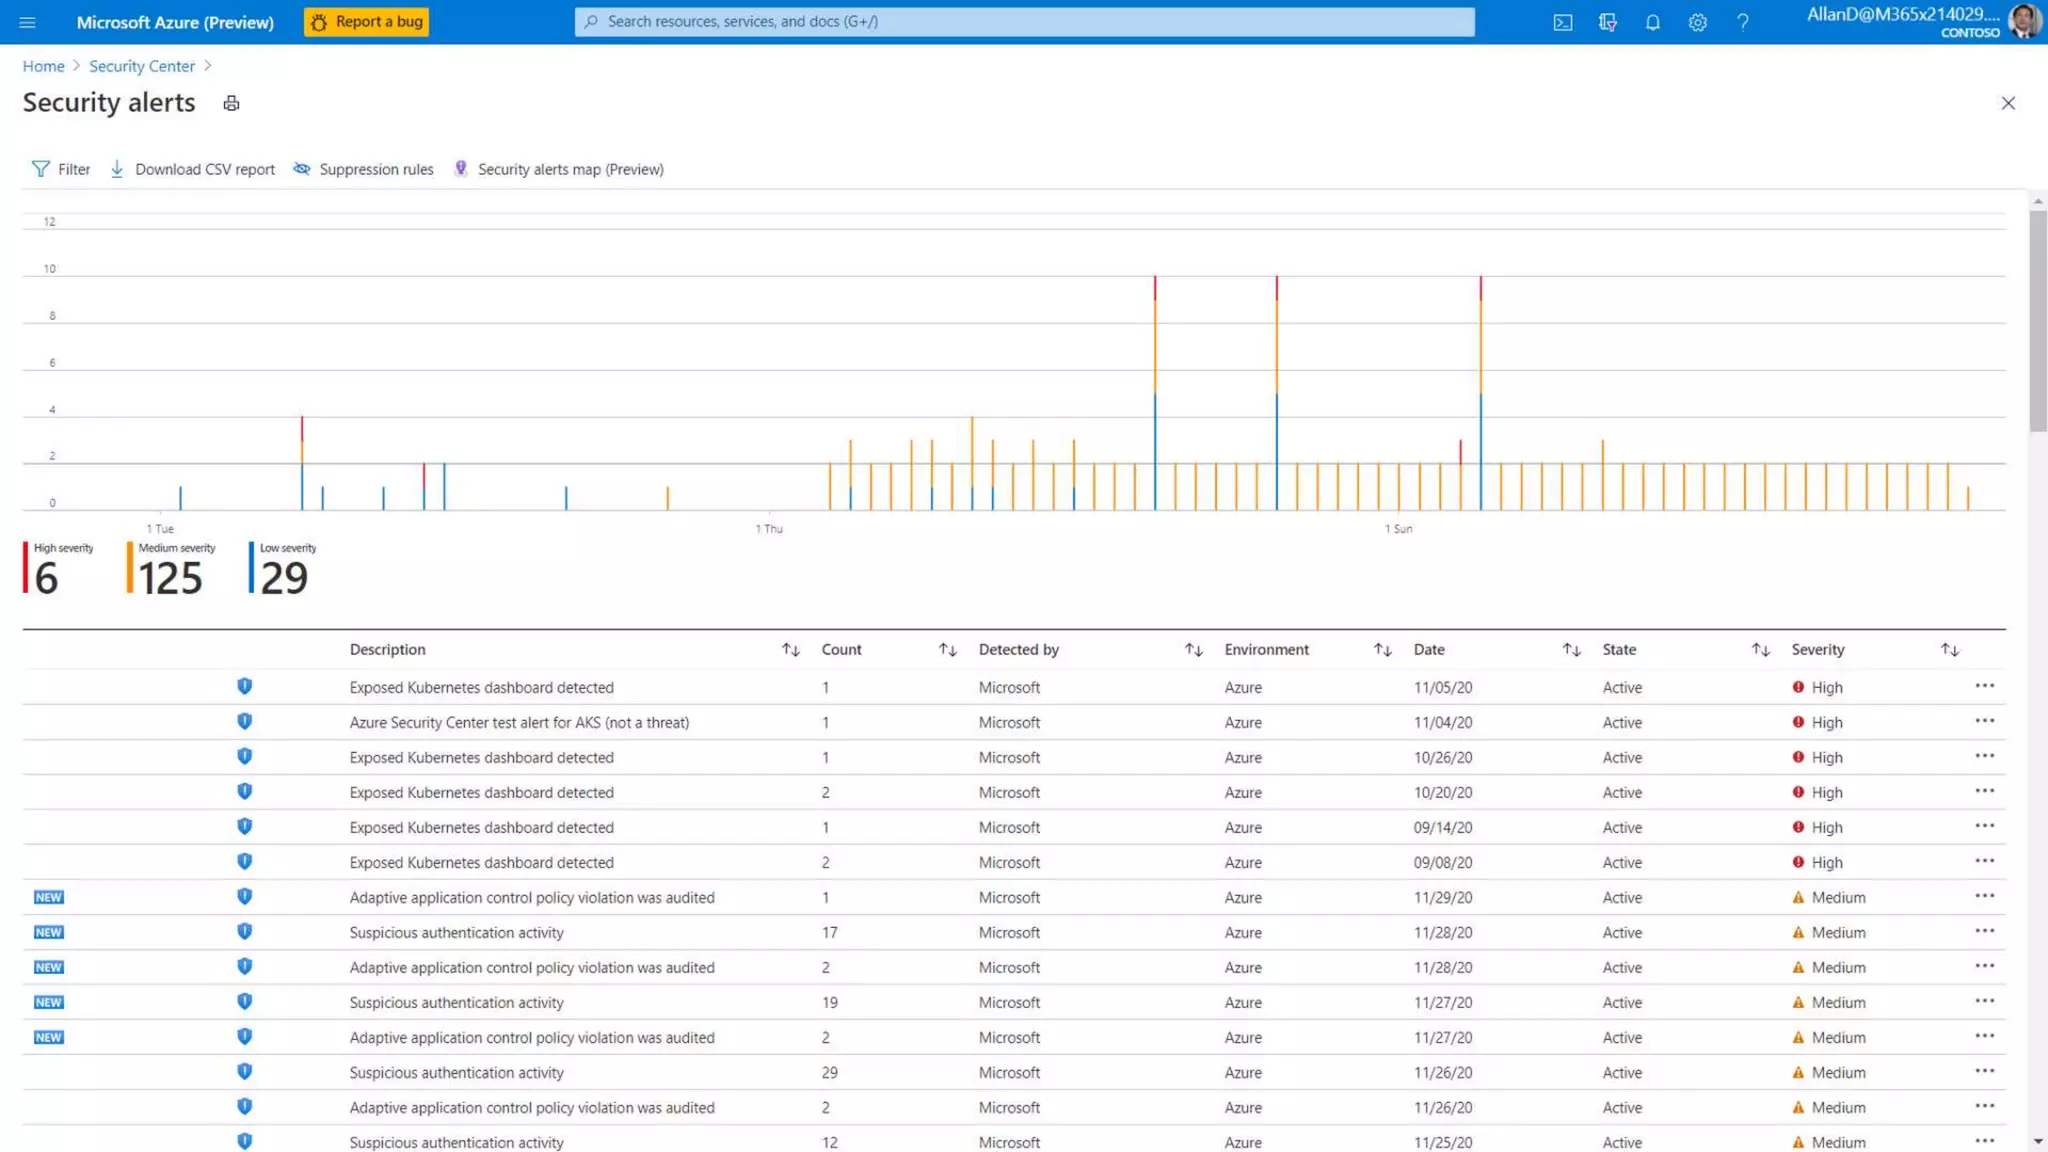The width and height of the screenshot is (2048, 1152).
Task: Open the notifications bell
Action: coord(1652,22)
